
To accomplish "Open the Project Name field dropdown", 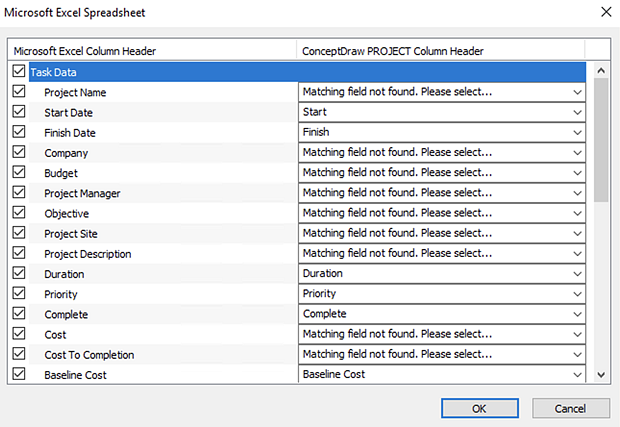I will point(442,92).
